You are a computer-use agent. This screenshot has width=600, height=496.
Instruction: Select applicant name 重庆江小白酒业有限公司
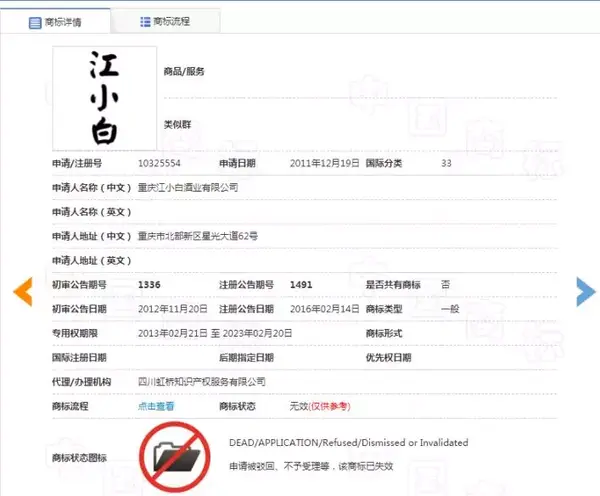click(188, 188)
